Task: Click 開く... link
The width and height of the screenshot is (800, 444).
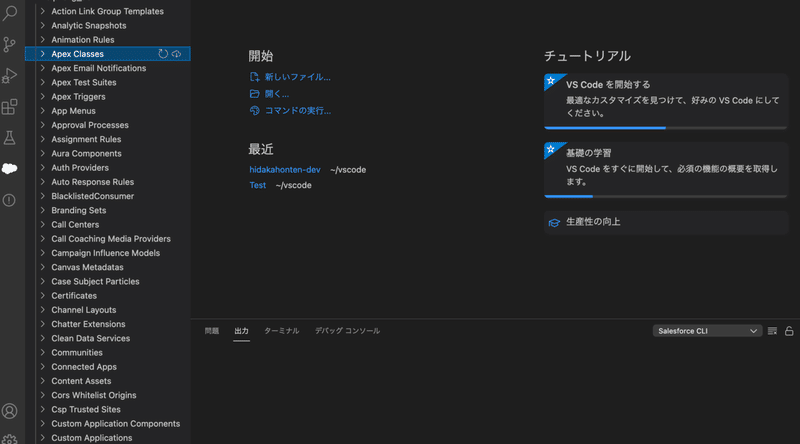Action: pos(277,94)
